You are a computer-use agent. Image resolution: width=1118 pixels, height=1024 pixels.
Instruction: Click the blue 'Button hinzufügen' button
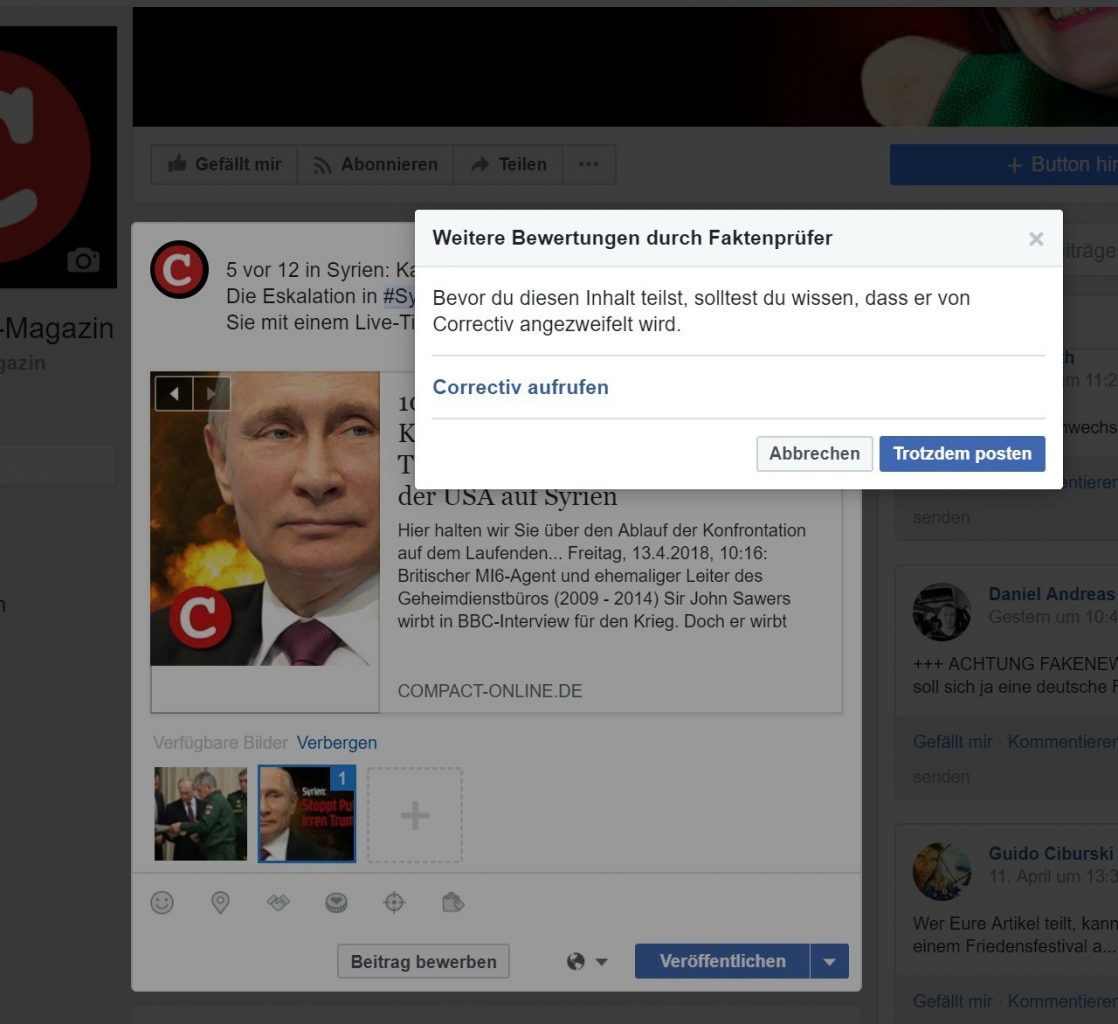pos(1004,165)
